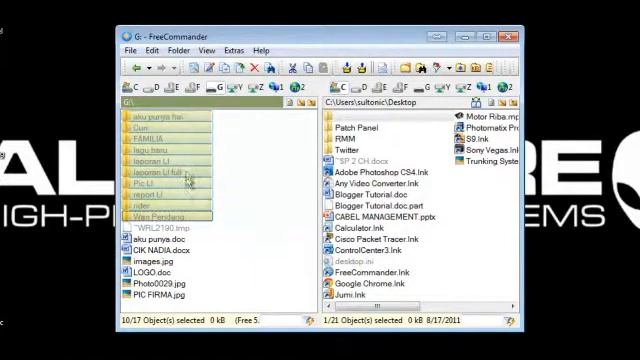Select drive C in left panel
The width and height of the screenshot is (640, 360).
tap(131, 87)
